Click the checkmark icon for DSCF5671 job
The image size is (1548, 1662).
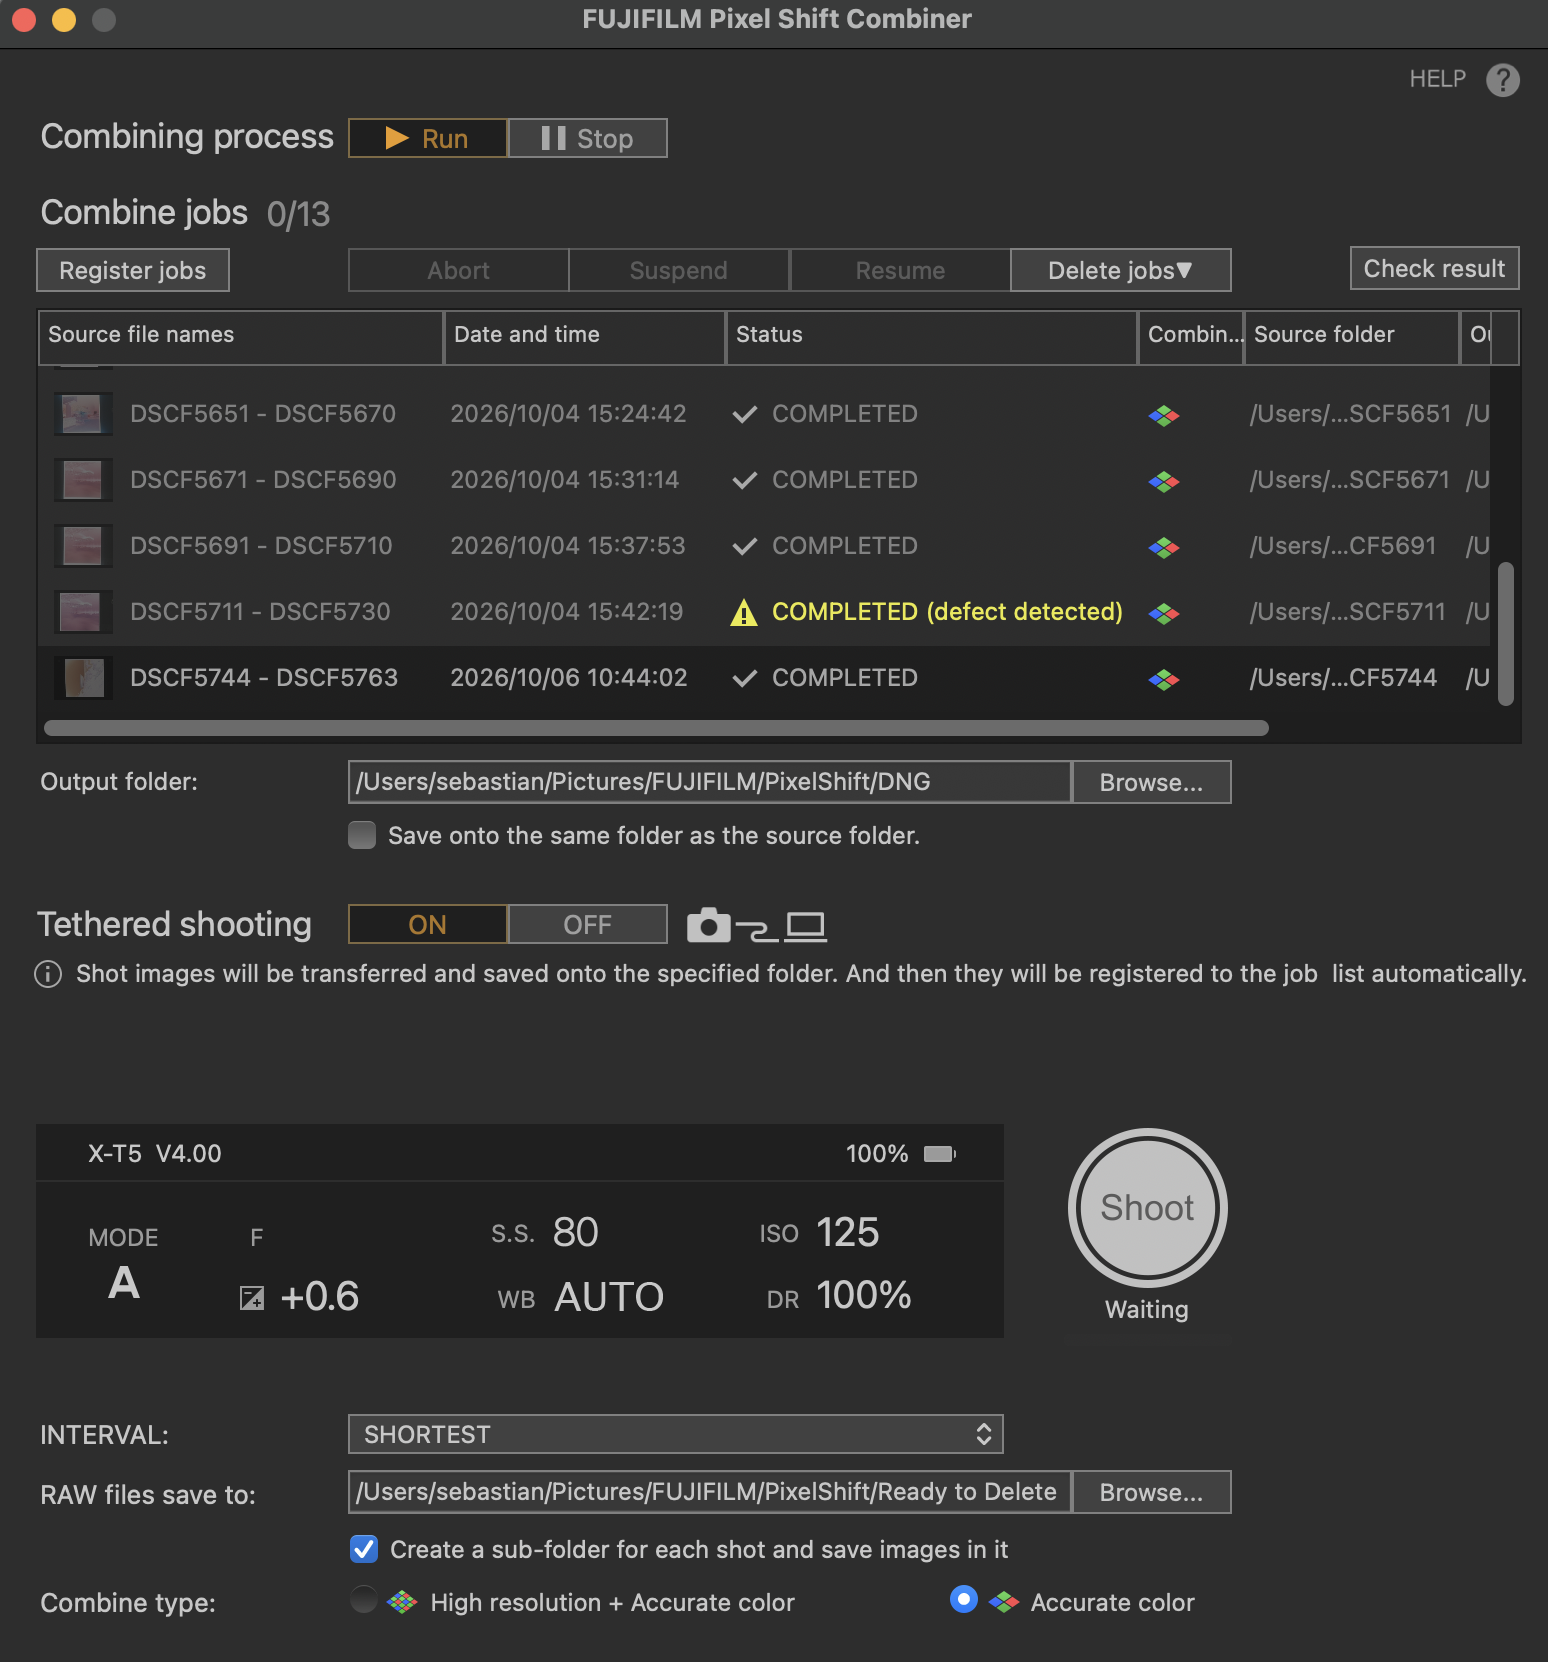[x=744, y=480]
